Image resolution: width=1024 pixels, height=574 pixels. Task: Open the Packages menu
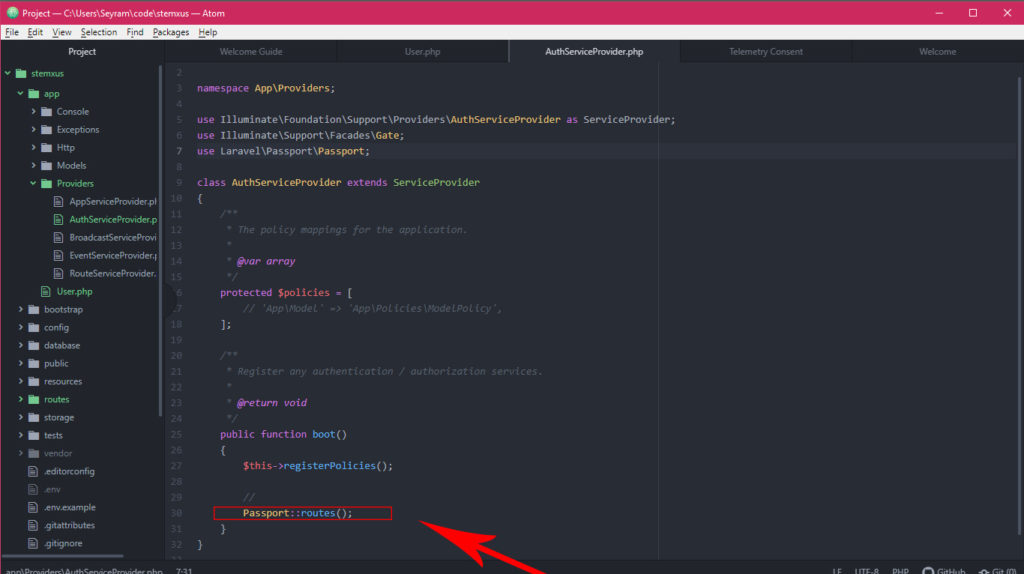coord(171,32)
